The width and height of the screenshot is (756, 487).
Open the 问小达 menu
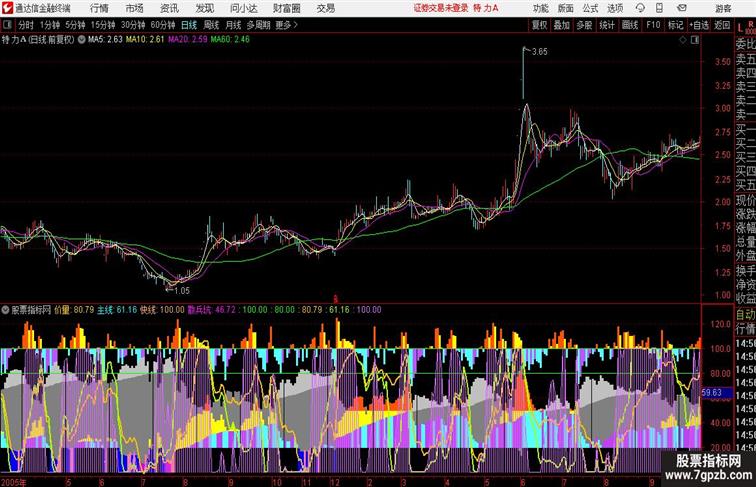243,8
